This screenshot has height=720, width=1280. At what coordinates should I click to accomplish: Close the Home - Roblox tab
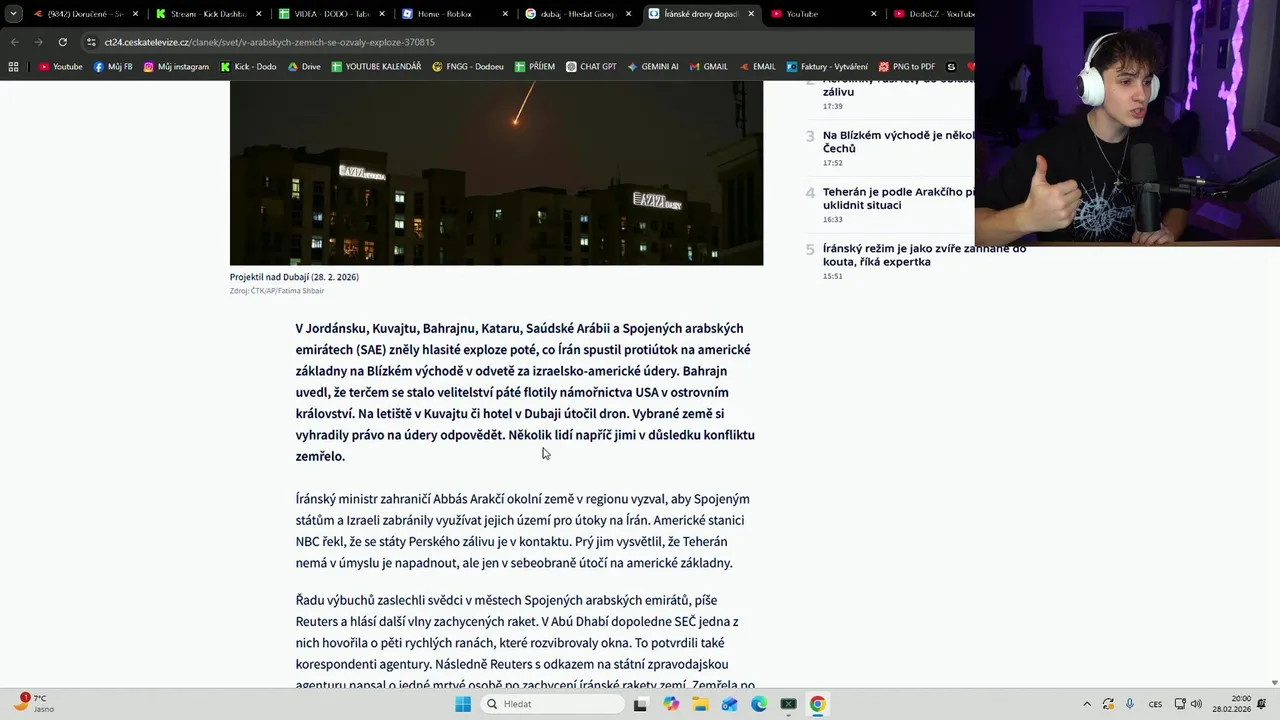[x=504, y=14]
